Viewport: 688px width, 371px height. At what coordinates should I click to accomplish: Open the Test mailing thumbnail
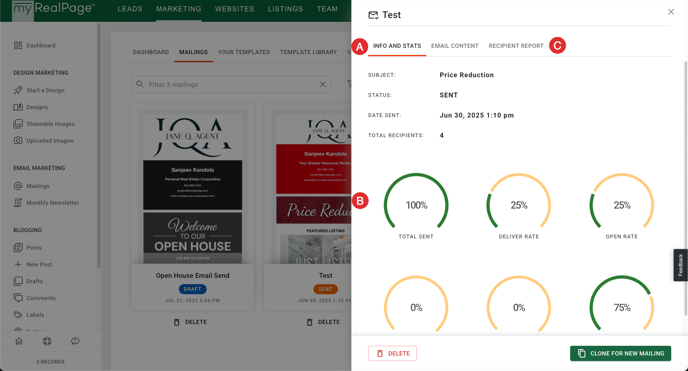(311, 187)
